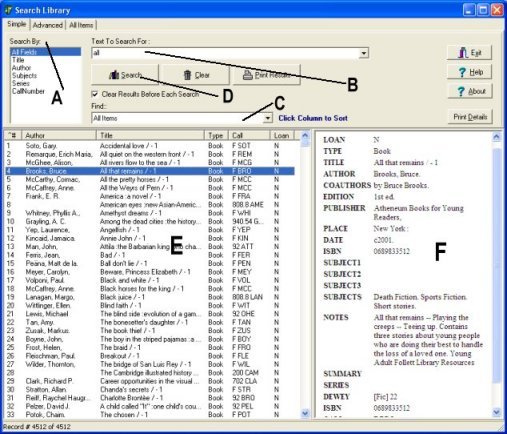Click details panel scrollbar up arrow

(x=496, y=136)
